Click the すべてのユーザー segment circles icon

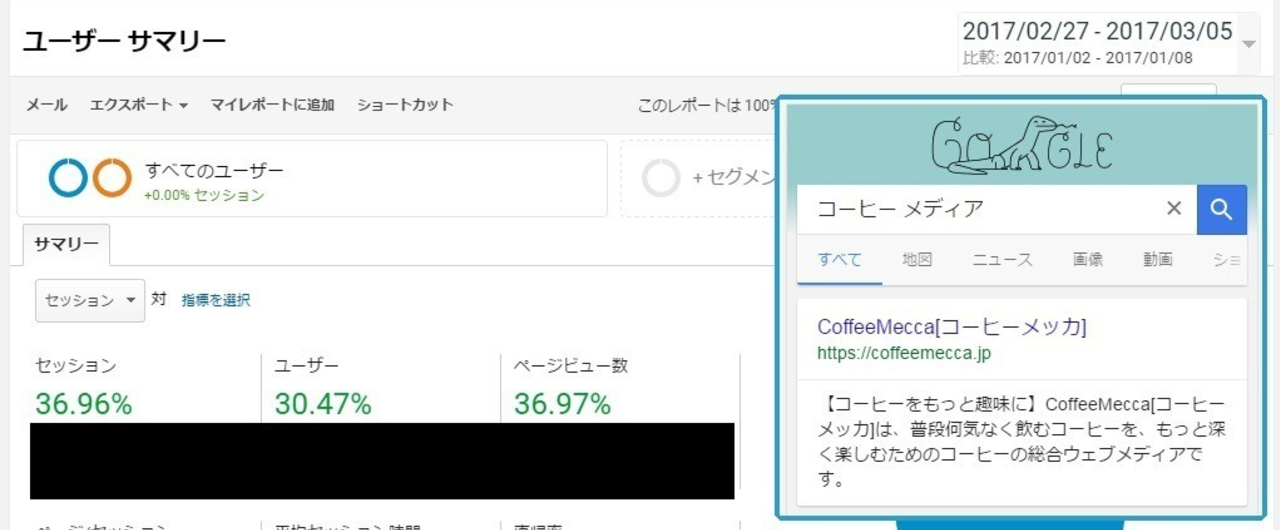90,178
